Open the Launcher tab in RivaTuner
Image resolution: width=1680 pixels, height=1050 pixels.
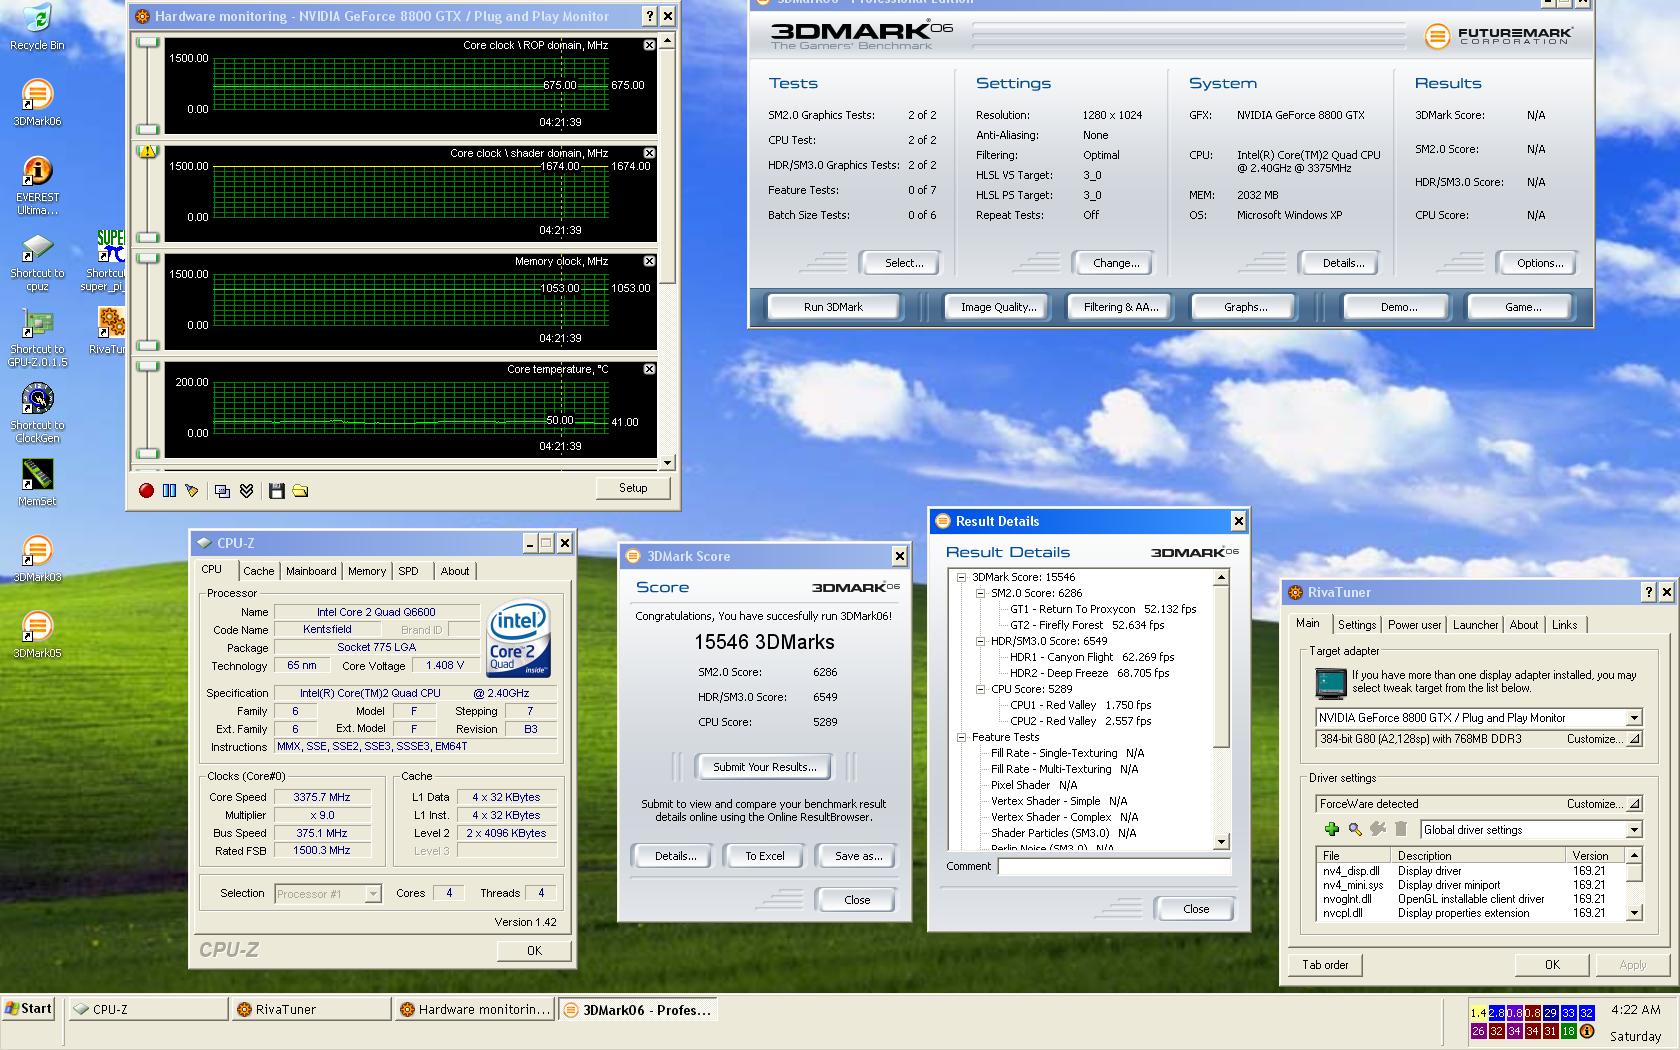click(1475, 625)
